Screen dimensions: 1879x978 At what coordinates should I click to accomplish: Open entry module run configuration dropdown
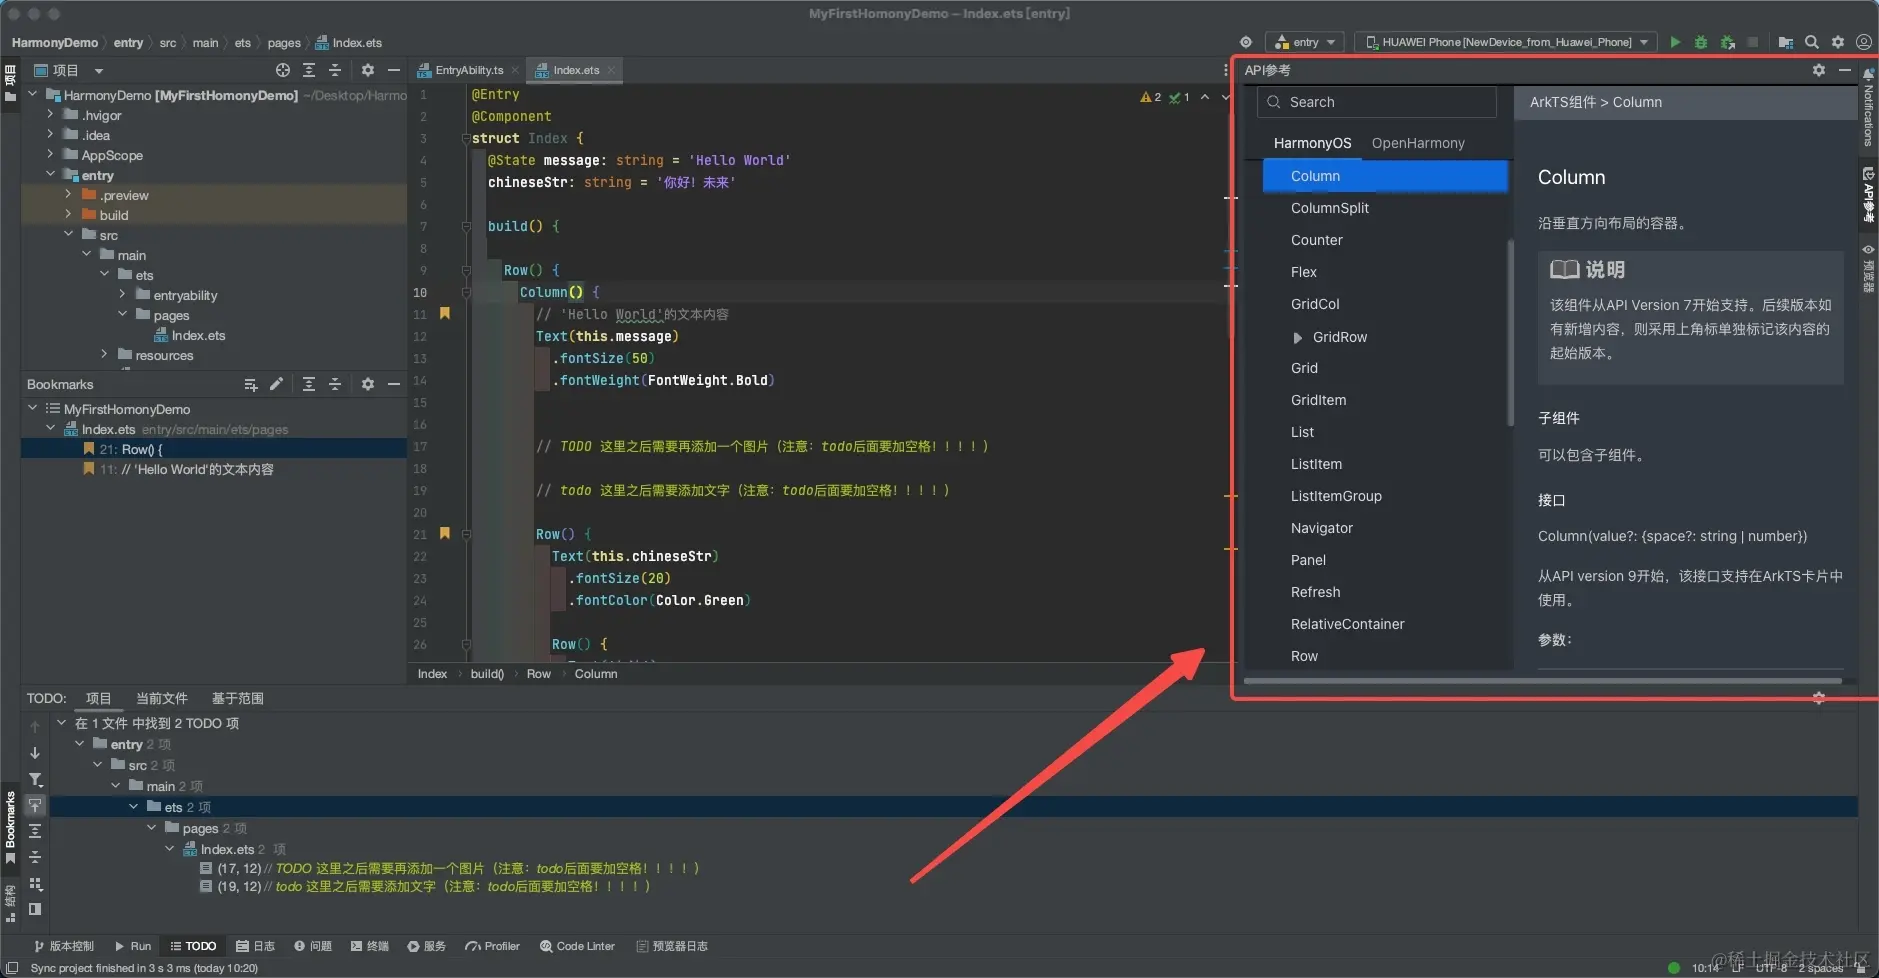[x=1305, y=42]
